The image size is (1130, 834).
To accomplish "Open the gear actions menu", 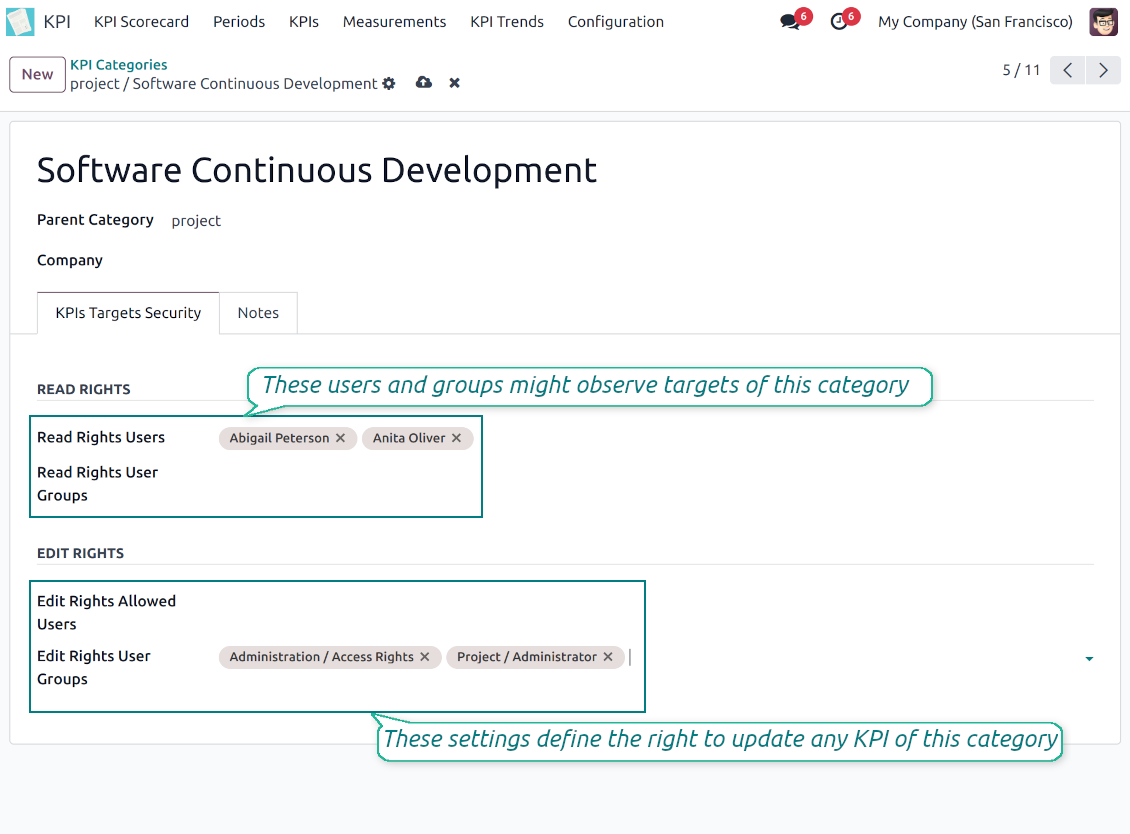I will tap(389, 84).
